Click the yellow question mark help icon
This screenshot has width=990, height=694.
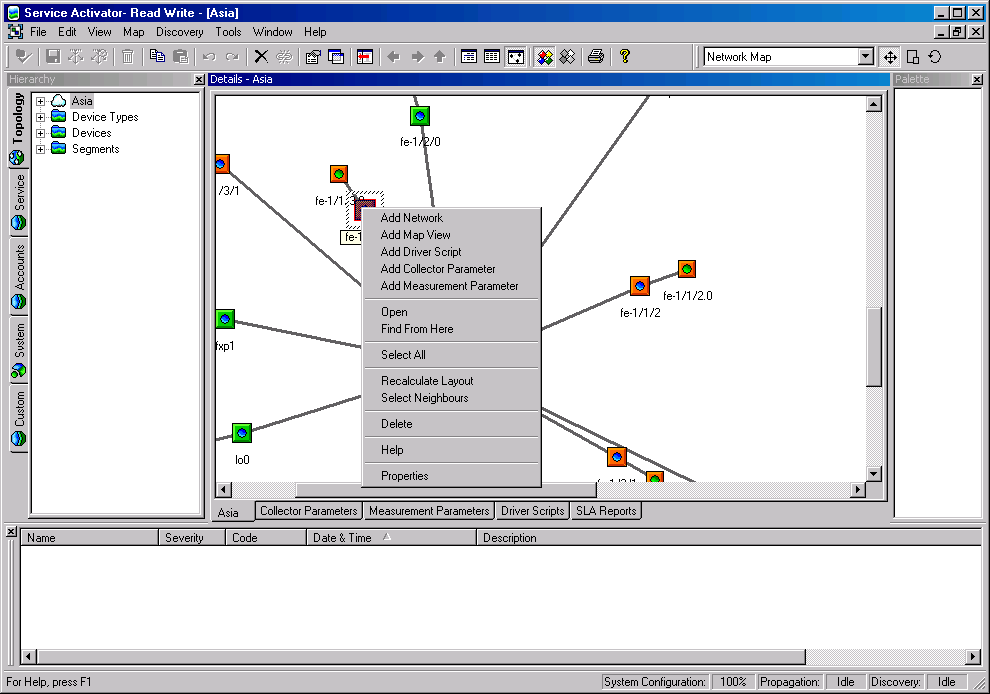(x=624, y=57)
